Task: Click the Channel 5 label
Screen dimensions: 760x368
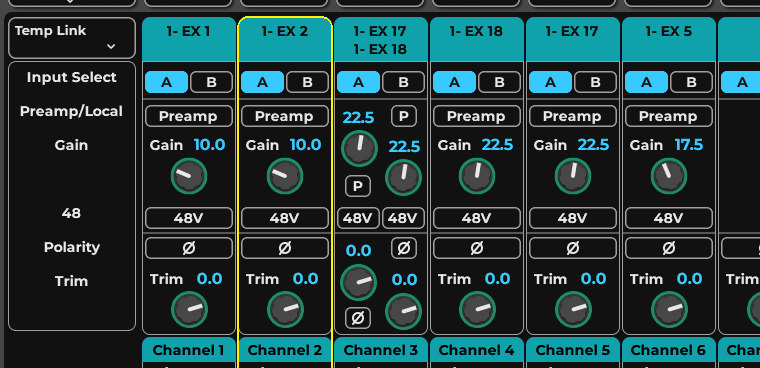Action: click(x=573, y=350)
